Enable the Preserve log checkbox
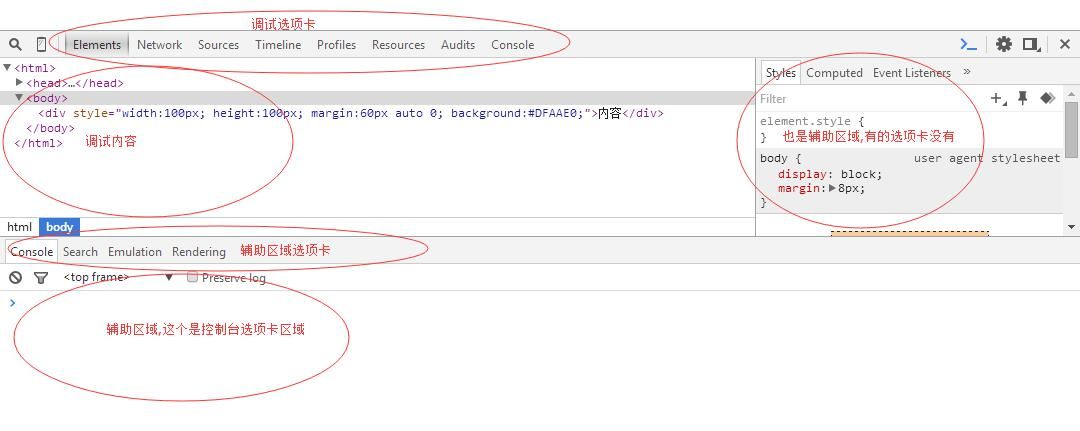Image resolution: width=1080 pixels, height=431 pixels. [192, 277]
